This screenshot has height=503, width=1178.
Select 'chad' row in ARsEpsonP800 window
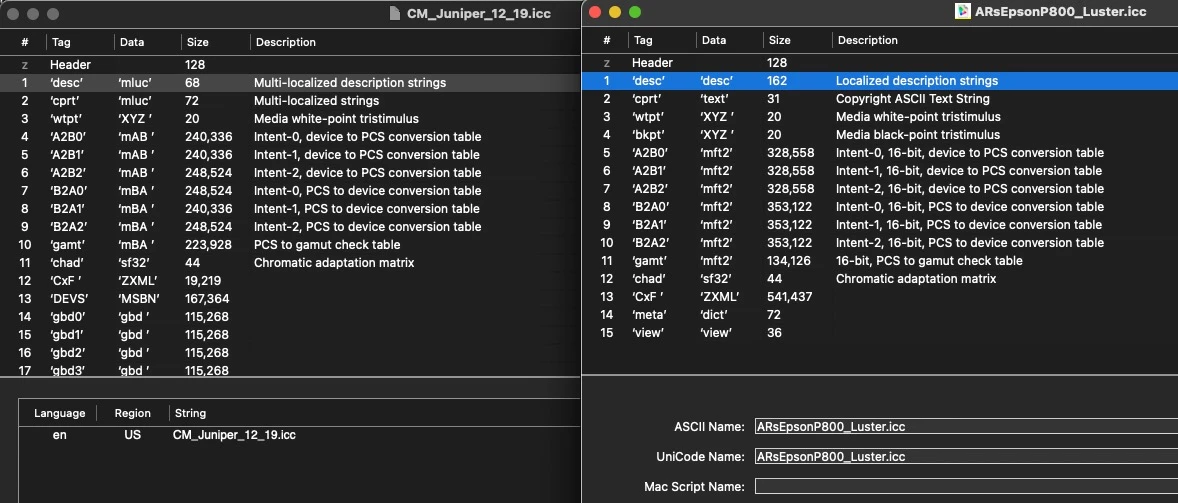(x=880, y=279)
